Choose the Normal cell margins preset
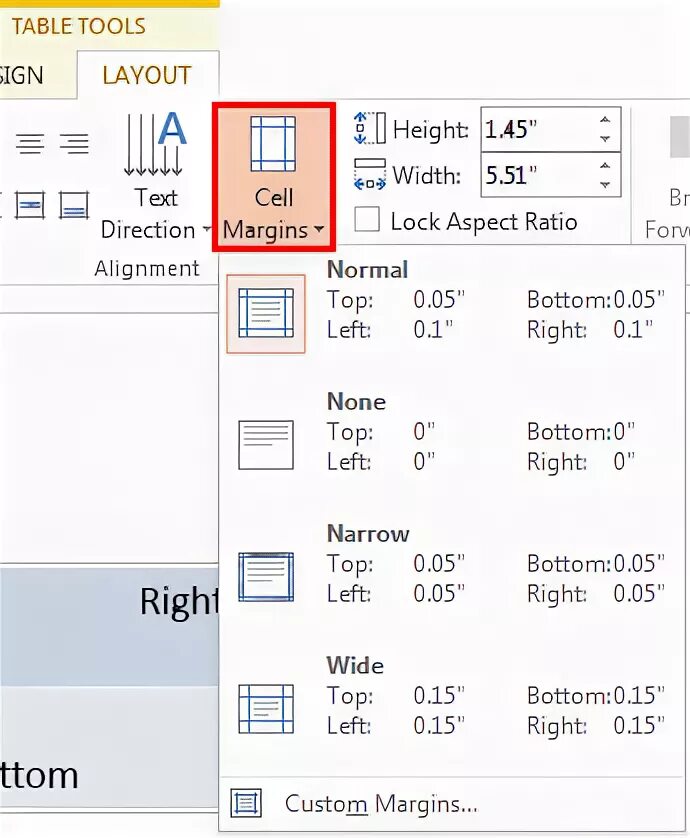The height and width of the screenshot is (838, 690). coord(266,313)
